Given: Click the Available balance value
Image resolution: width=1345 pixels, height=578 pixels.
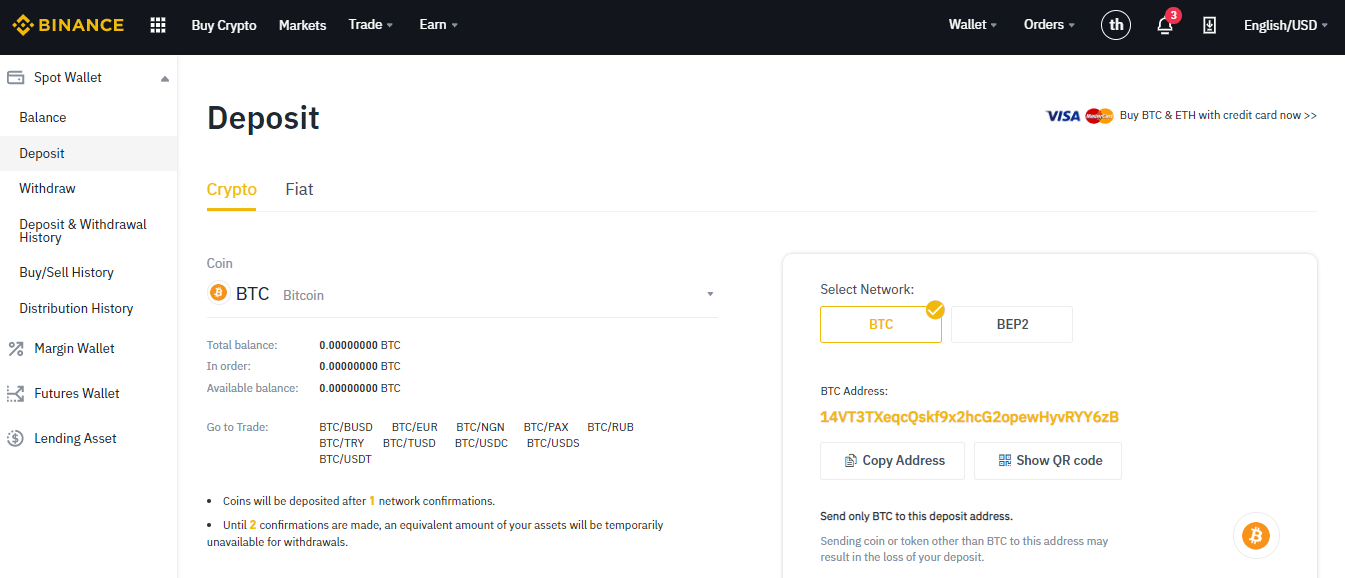Looking at the screenshot, I should click(360, 388).
